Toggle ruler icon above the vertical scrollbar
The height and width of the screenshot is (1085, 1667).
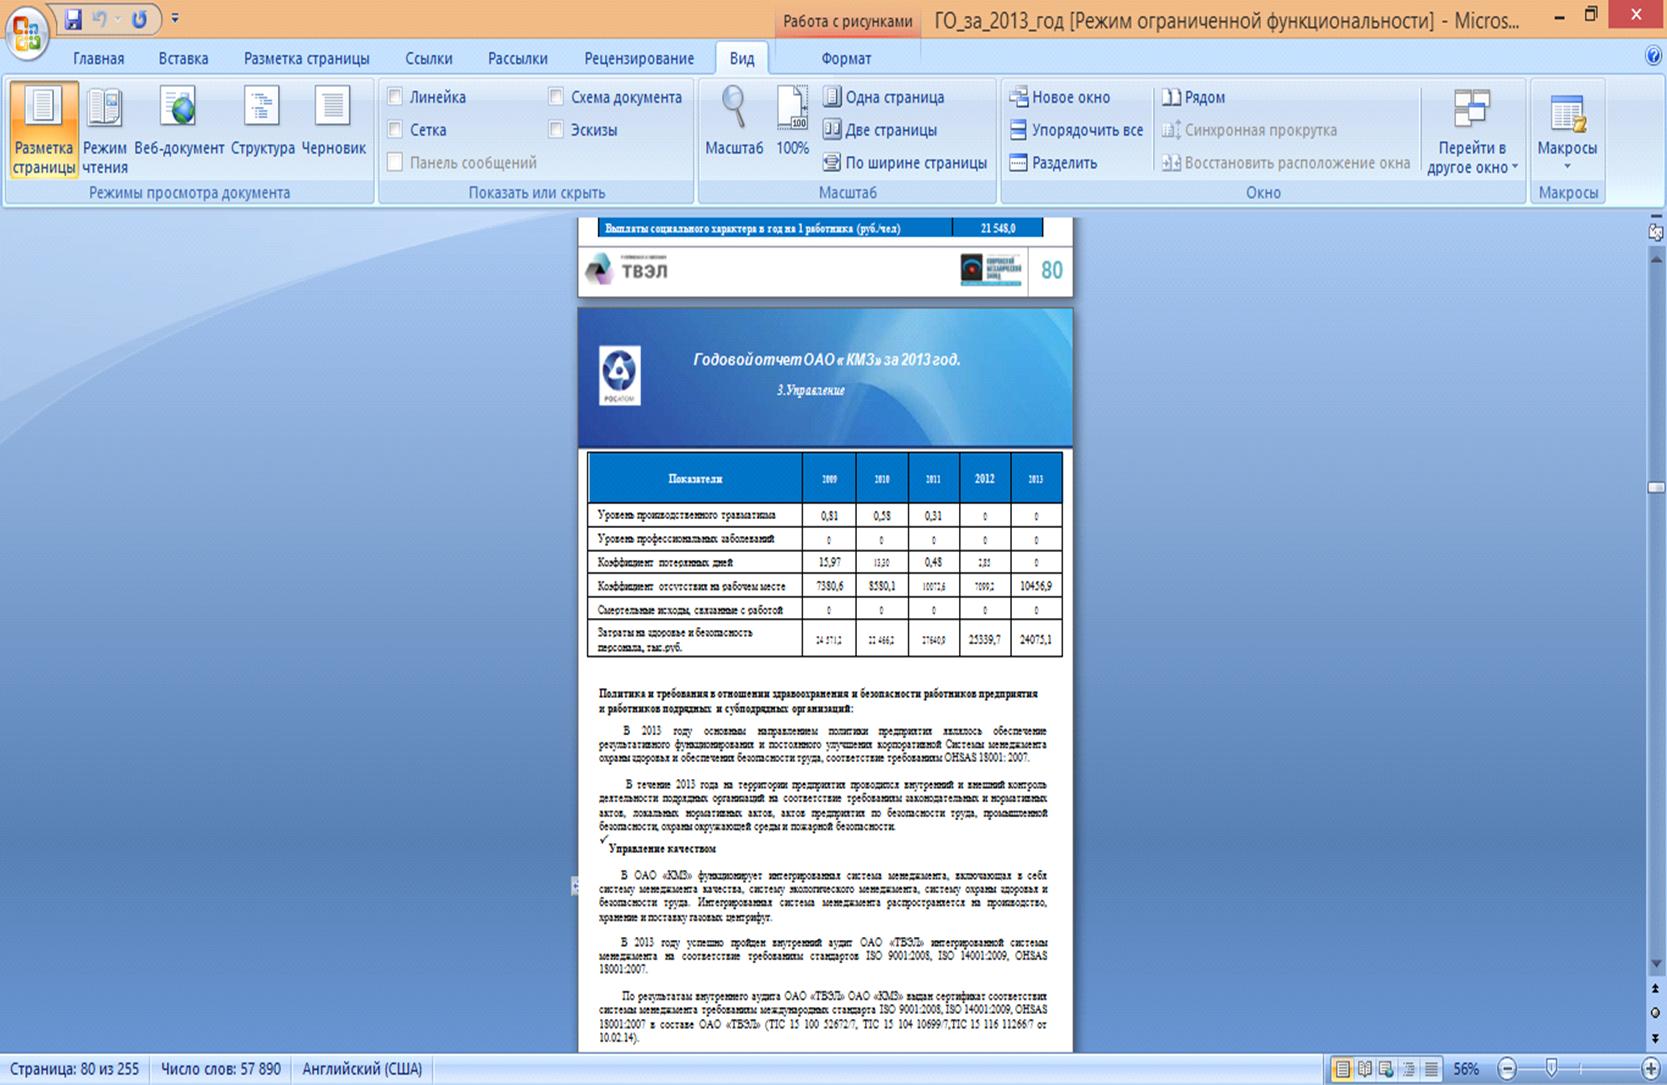pos(1656,231)
